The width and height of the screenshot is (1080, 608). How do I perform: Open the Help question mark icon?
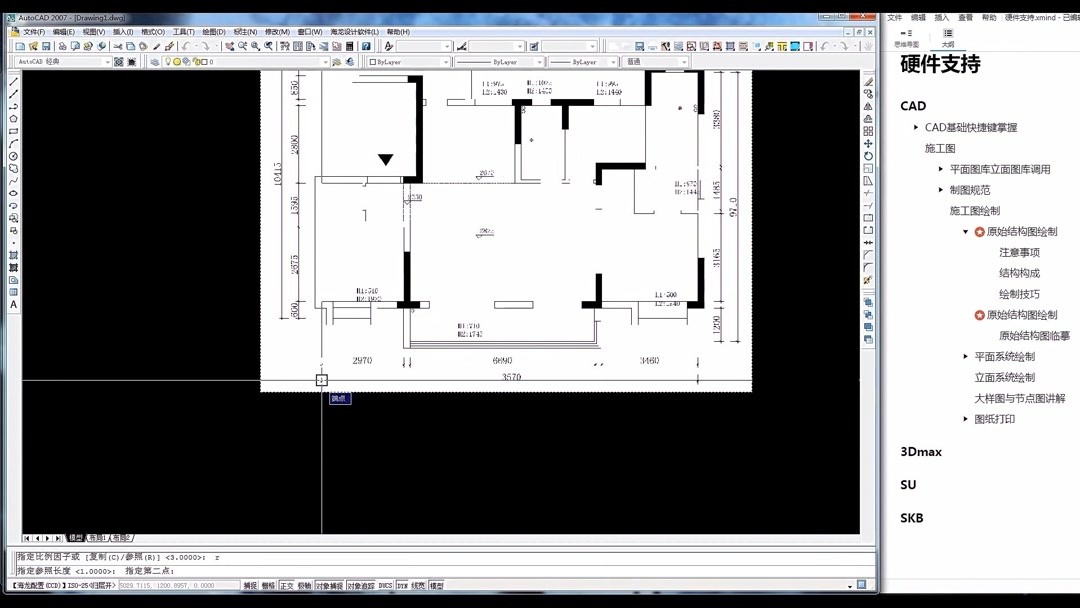[366, 46]
